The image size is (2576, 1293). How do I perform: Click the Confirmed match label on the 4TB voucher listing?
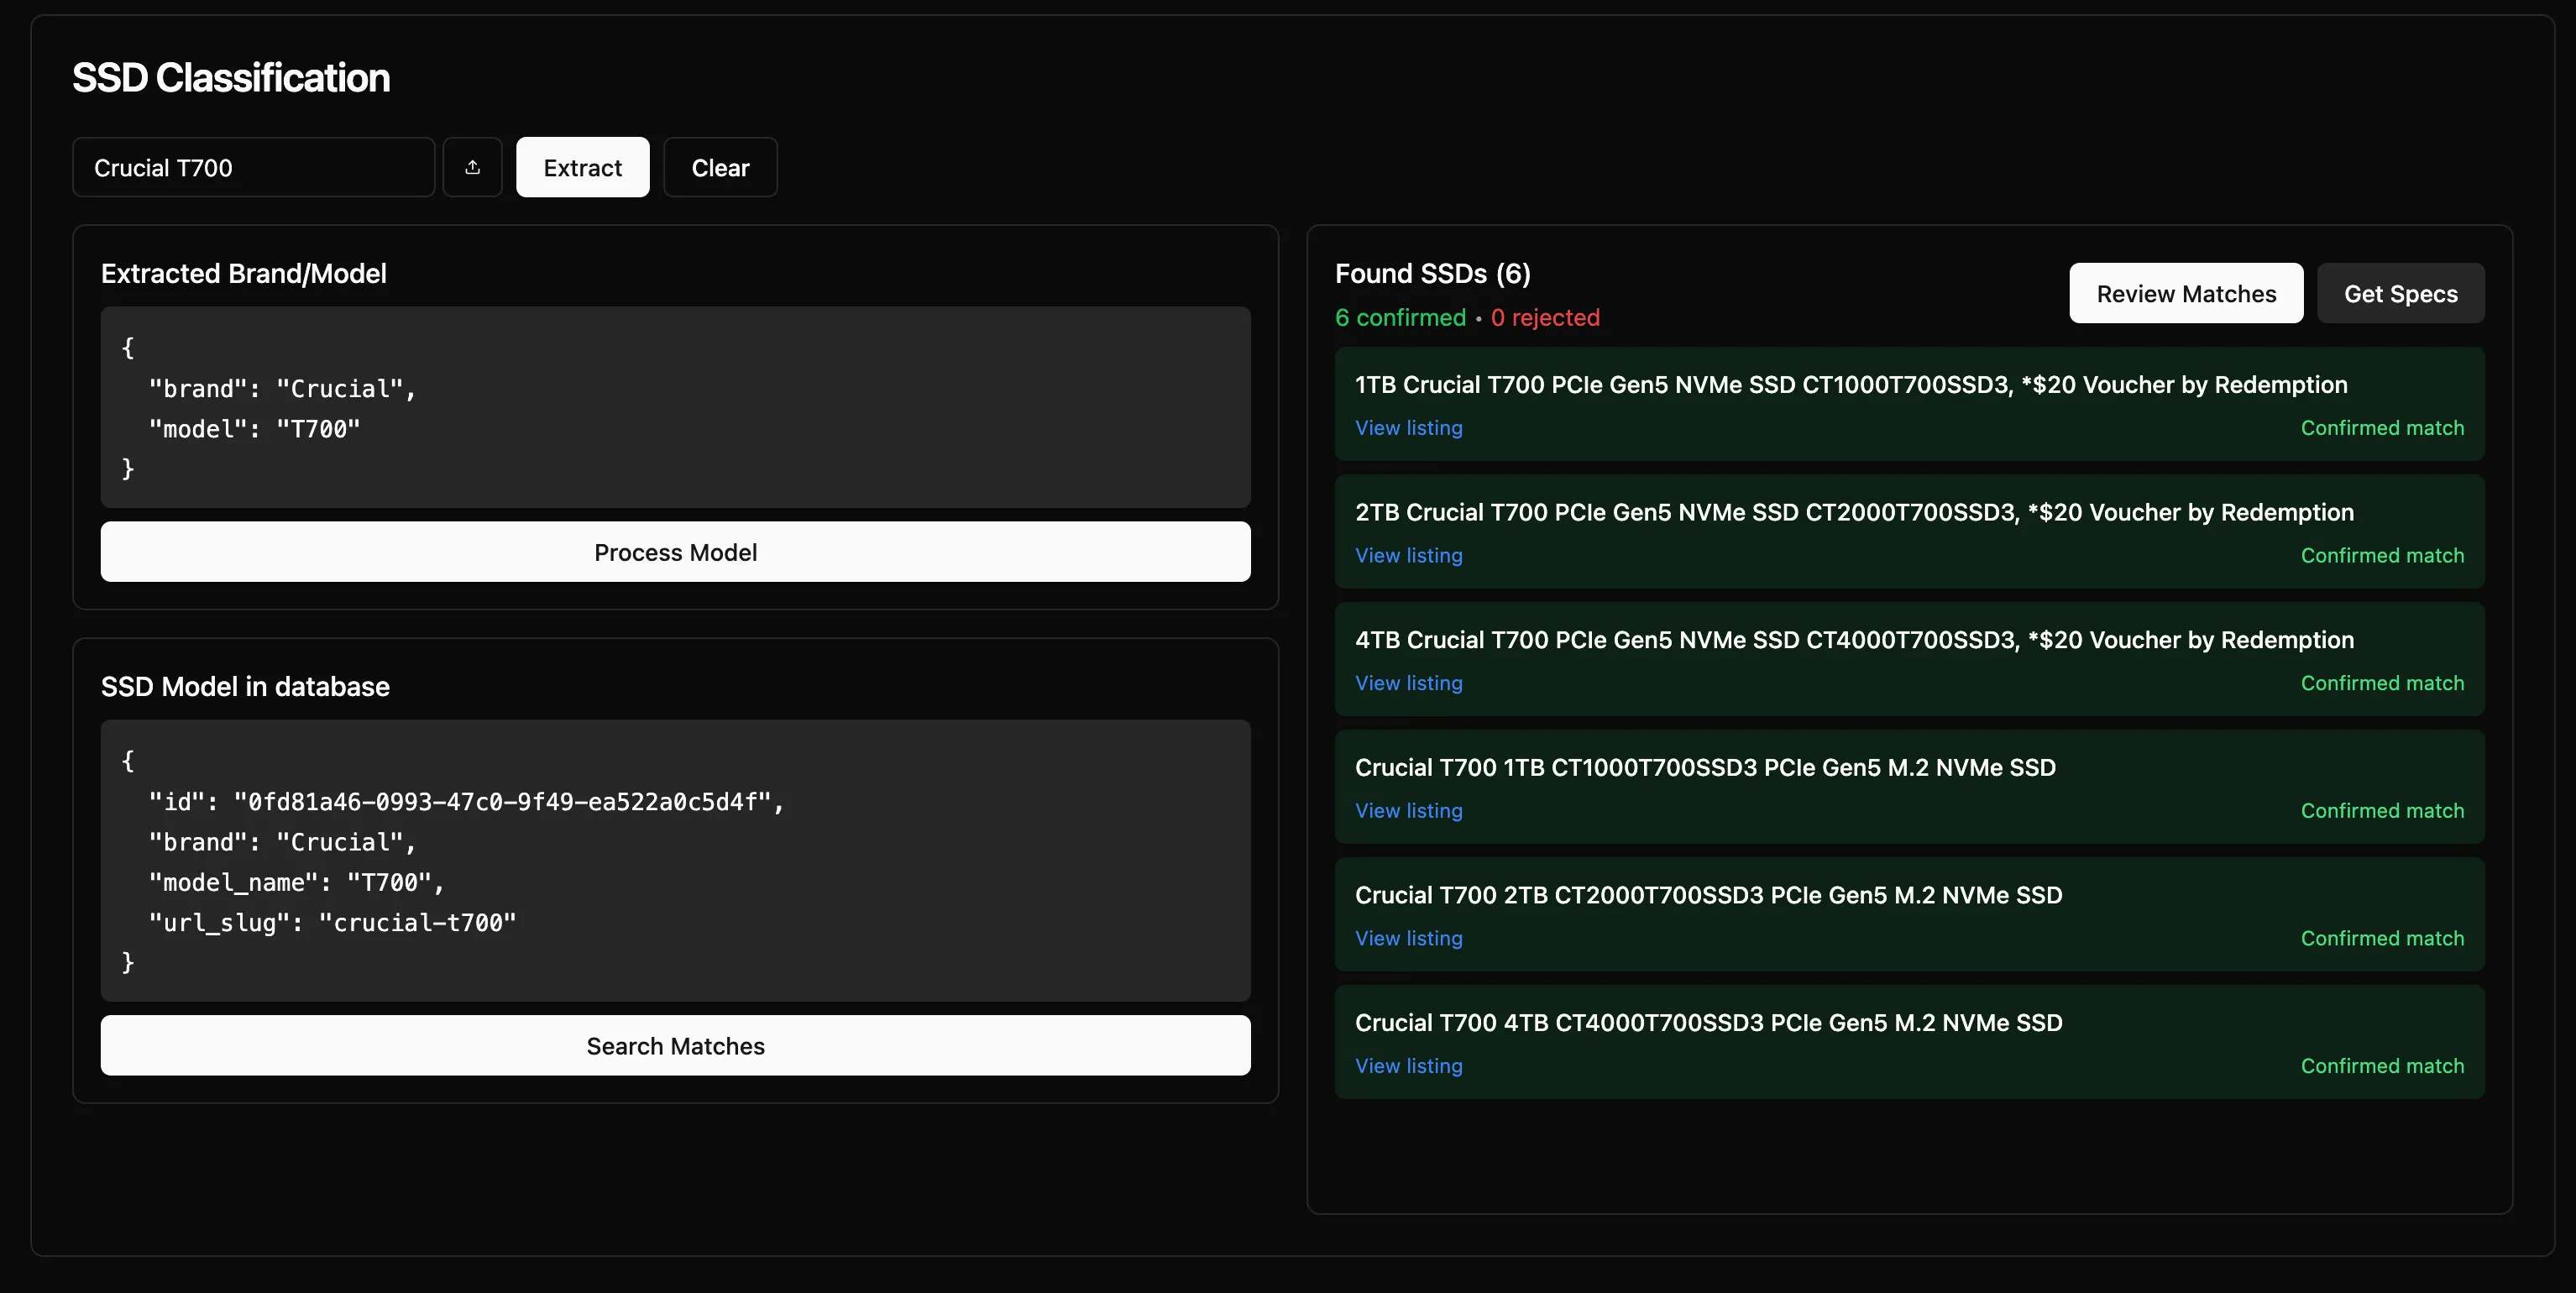(x=2382, y=683)
